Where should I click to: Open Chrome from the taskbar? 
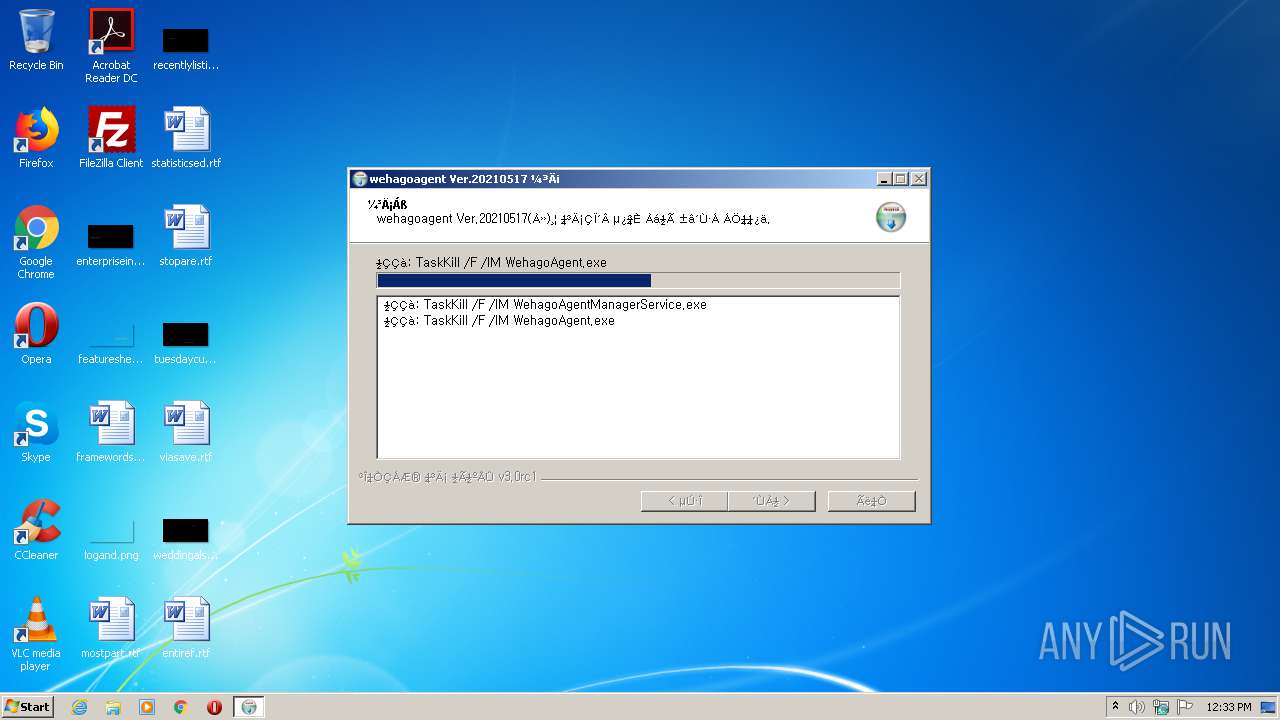tap(181, 707)
